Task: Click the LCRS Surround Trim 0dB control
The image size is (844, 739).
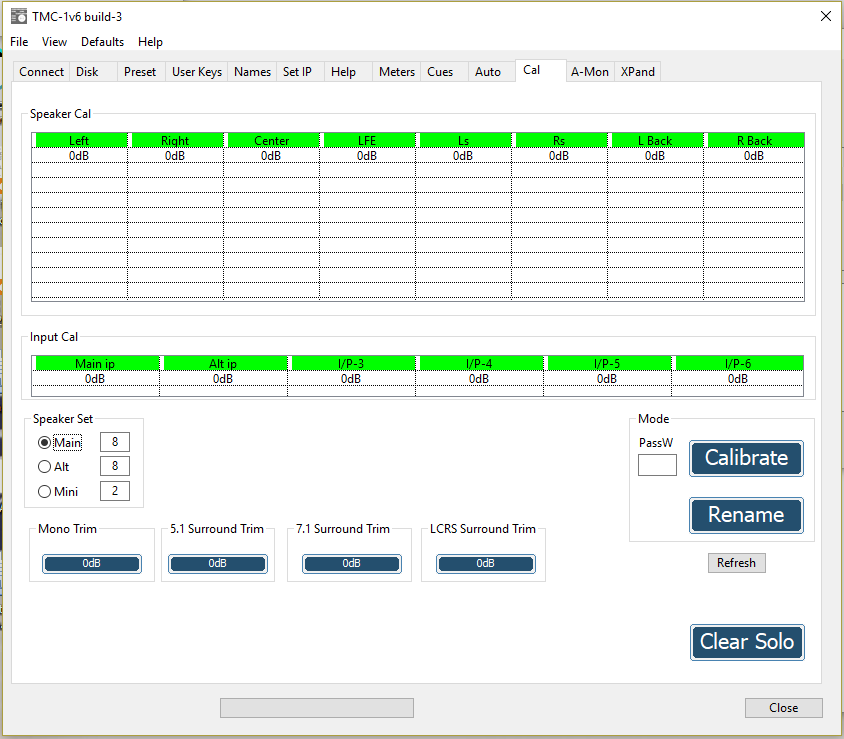Action: [x=486, y=564]
